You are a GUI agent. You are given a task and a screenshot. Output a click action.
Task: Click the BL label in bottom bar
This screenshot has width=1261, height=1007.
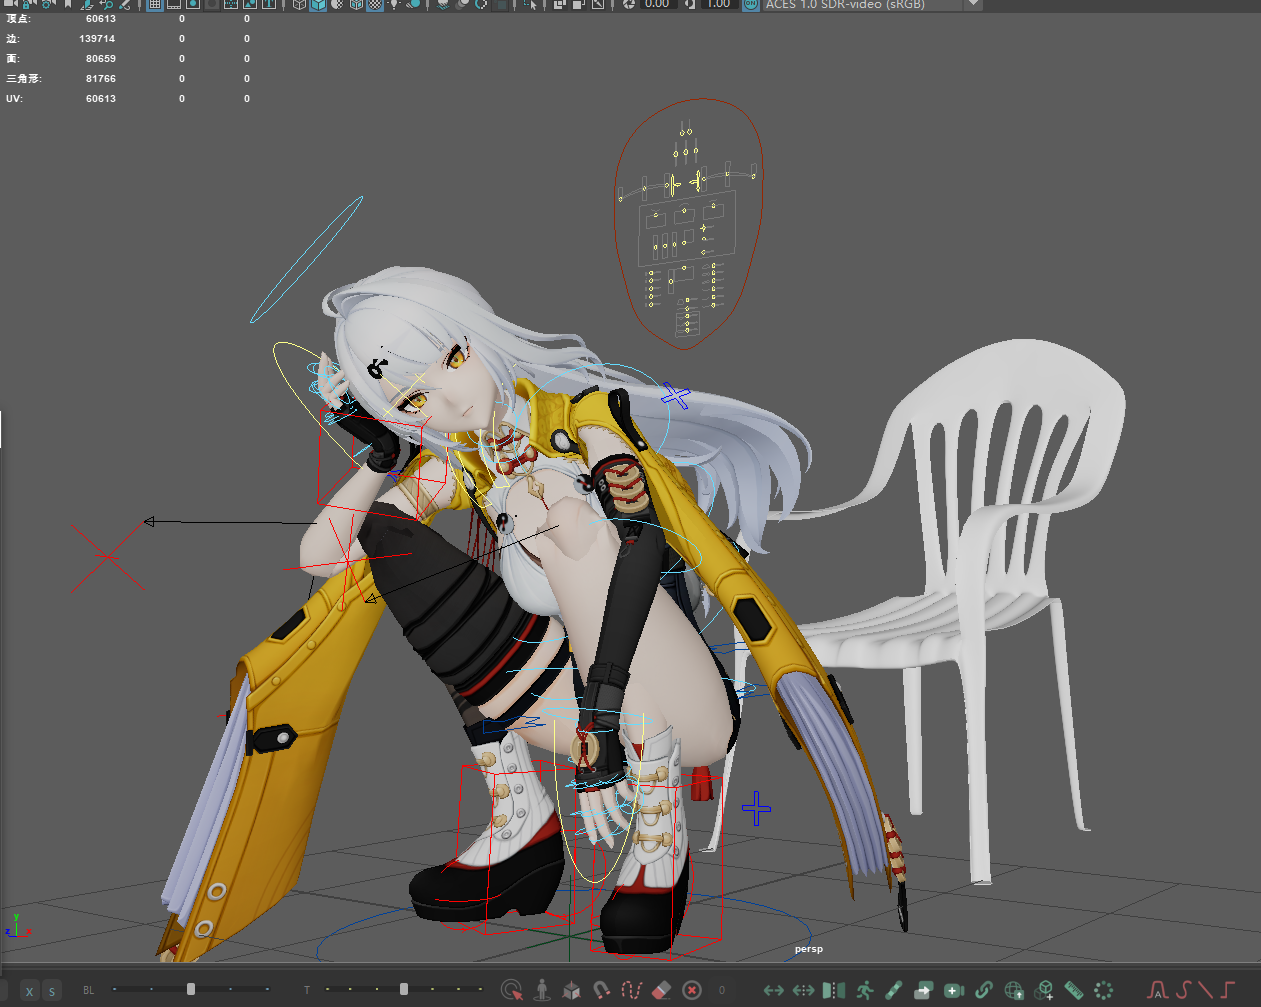tap(89, 990)
